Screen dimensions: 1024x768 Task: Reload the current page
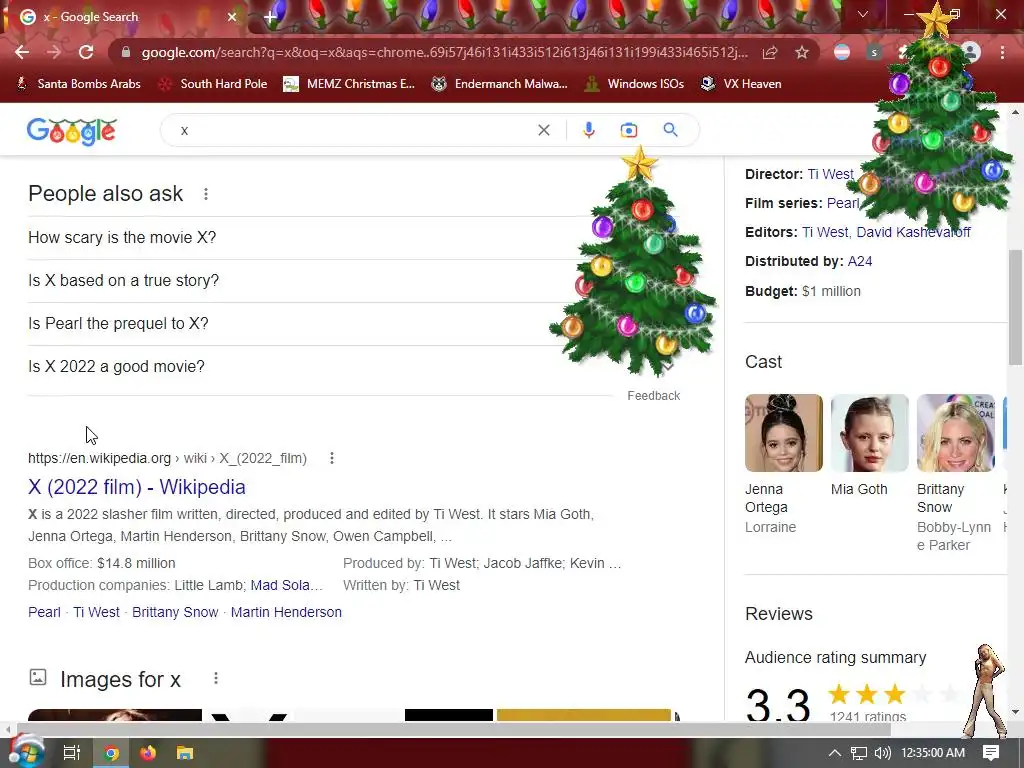pos(86,52)
